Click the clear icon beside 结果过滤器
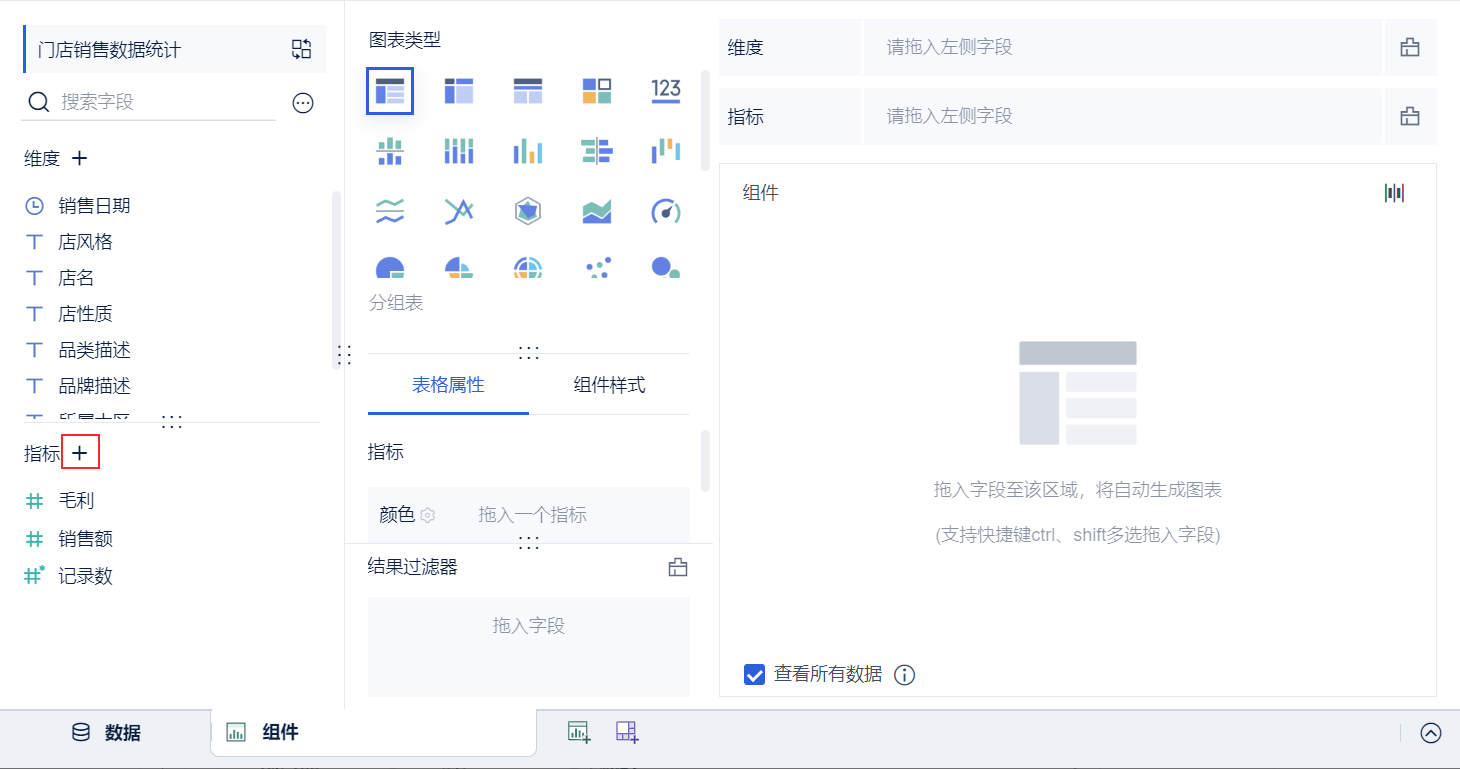The width and height of the screenshot is (1460, 769). [x=678, y=568]
